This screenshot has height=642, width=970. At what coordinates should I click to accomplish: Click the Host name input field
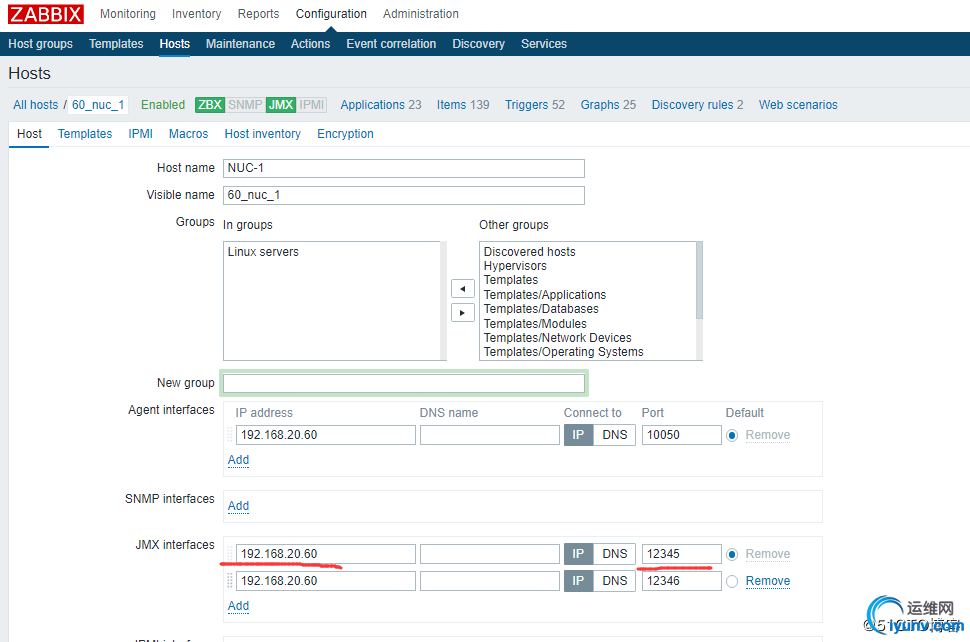pos(403,168)
